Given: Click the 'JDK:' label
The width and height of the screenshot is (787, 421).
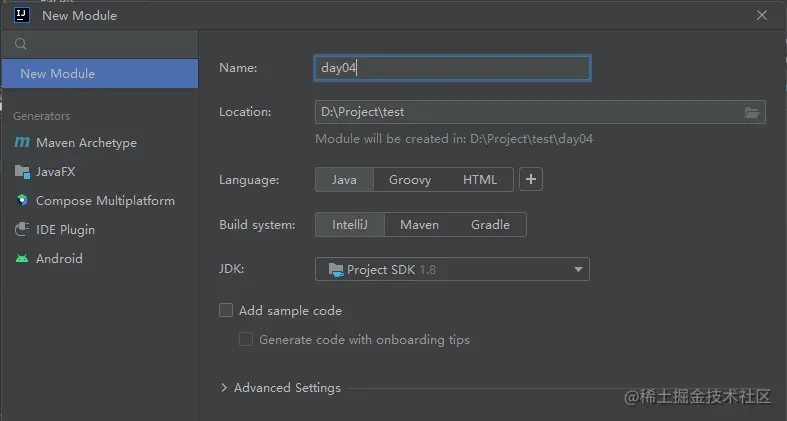Looking at the screenshot, I should 231,269.
